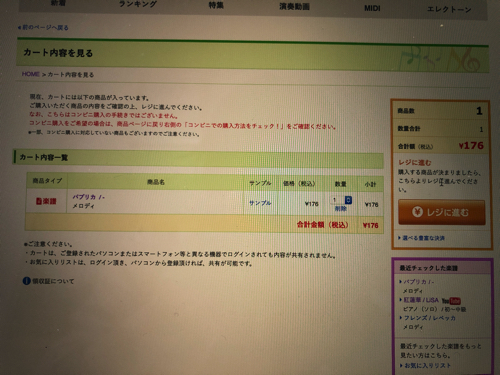Open the 特集 tab
500x375 pixels.
(x=216, y=5)
